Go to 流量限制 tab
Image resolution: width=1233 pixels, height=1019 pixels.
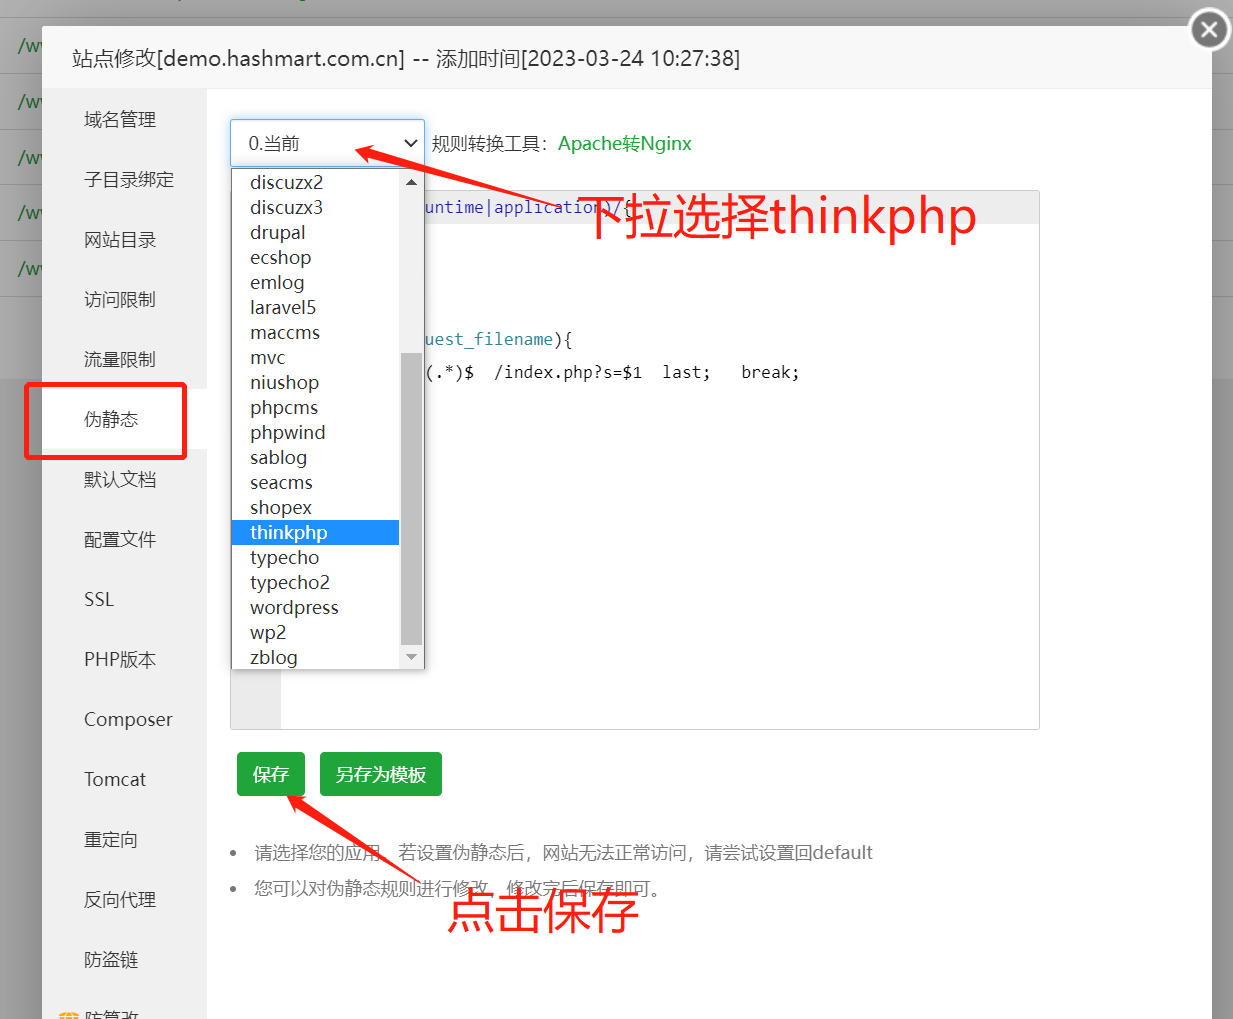click(x=124, y=359)
